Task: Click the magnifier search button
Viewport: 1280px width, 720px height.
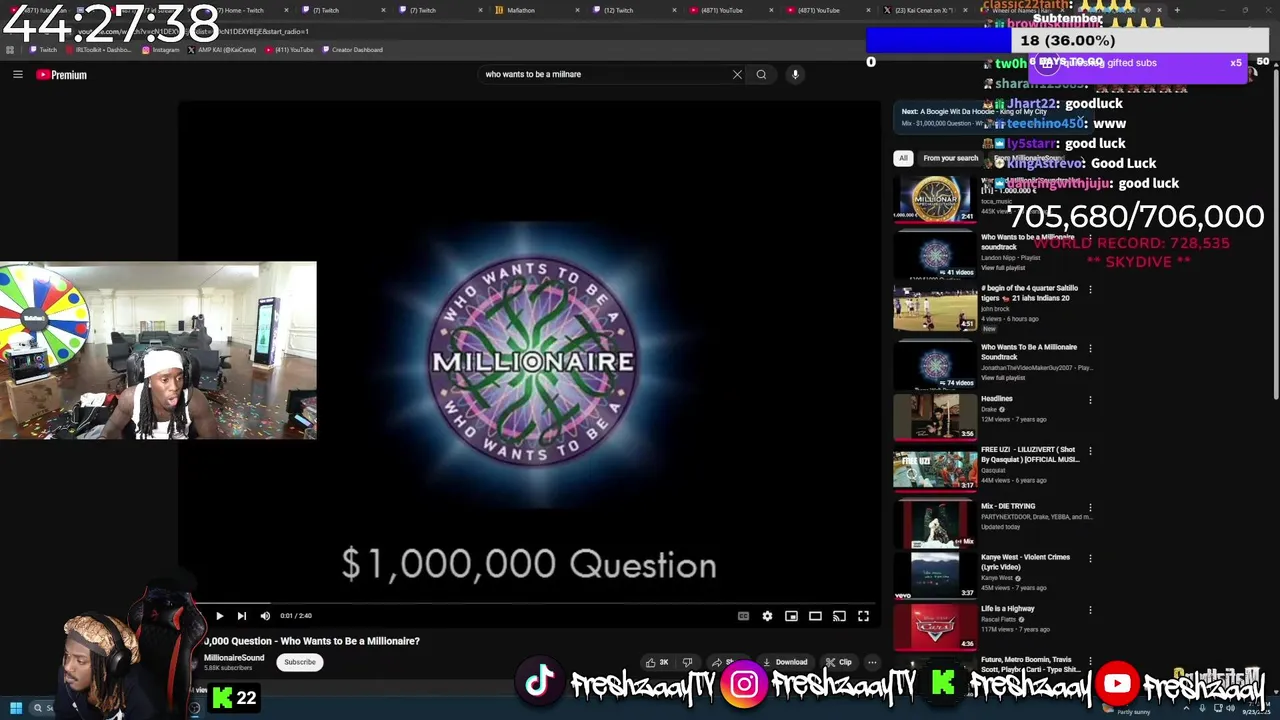Action: tap(761, 74)
